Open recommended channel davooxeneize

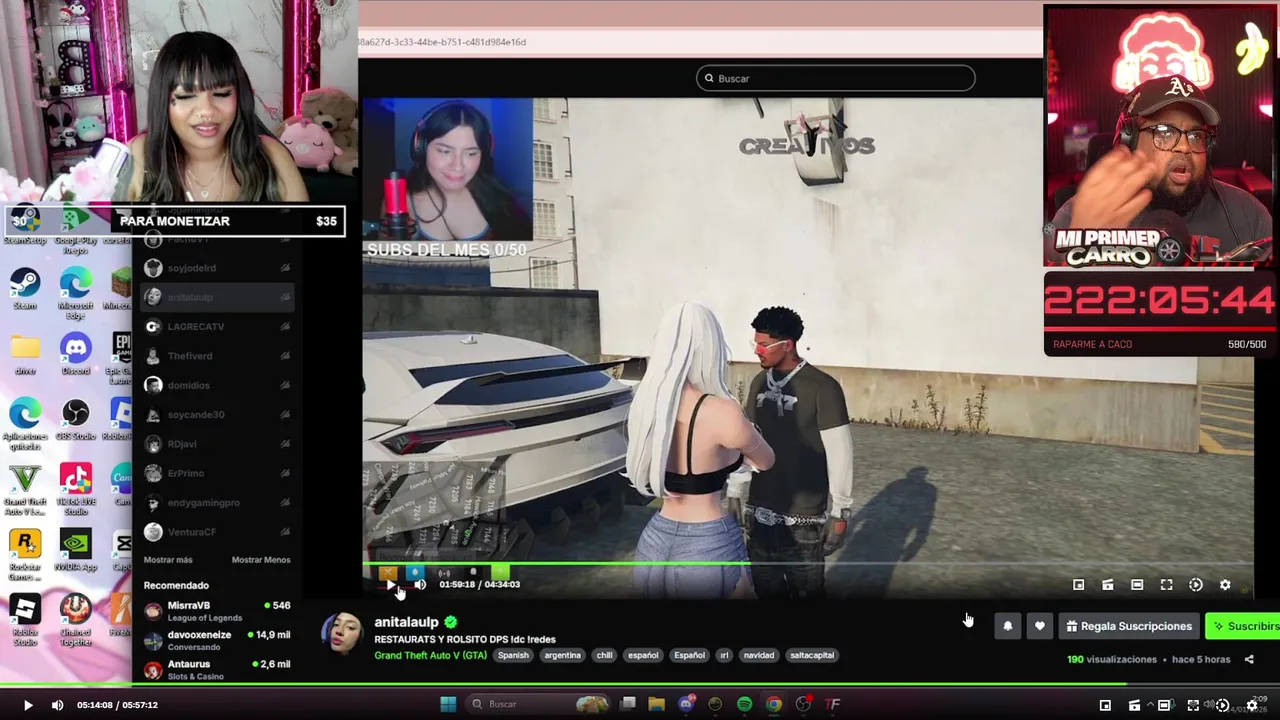(x=218, y=640)
